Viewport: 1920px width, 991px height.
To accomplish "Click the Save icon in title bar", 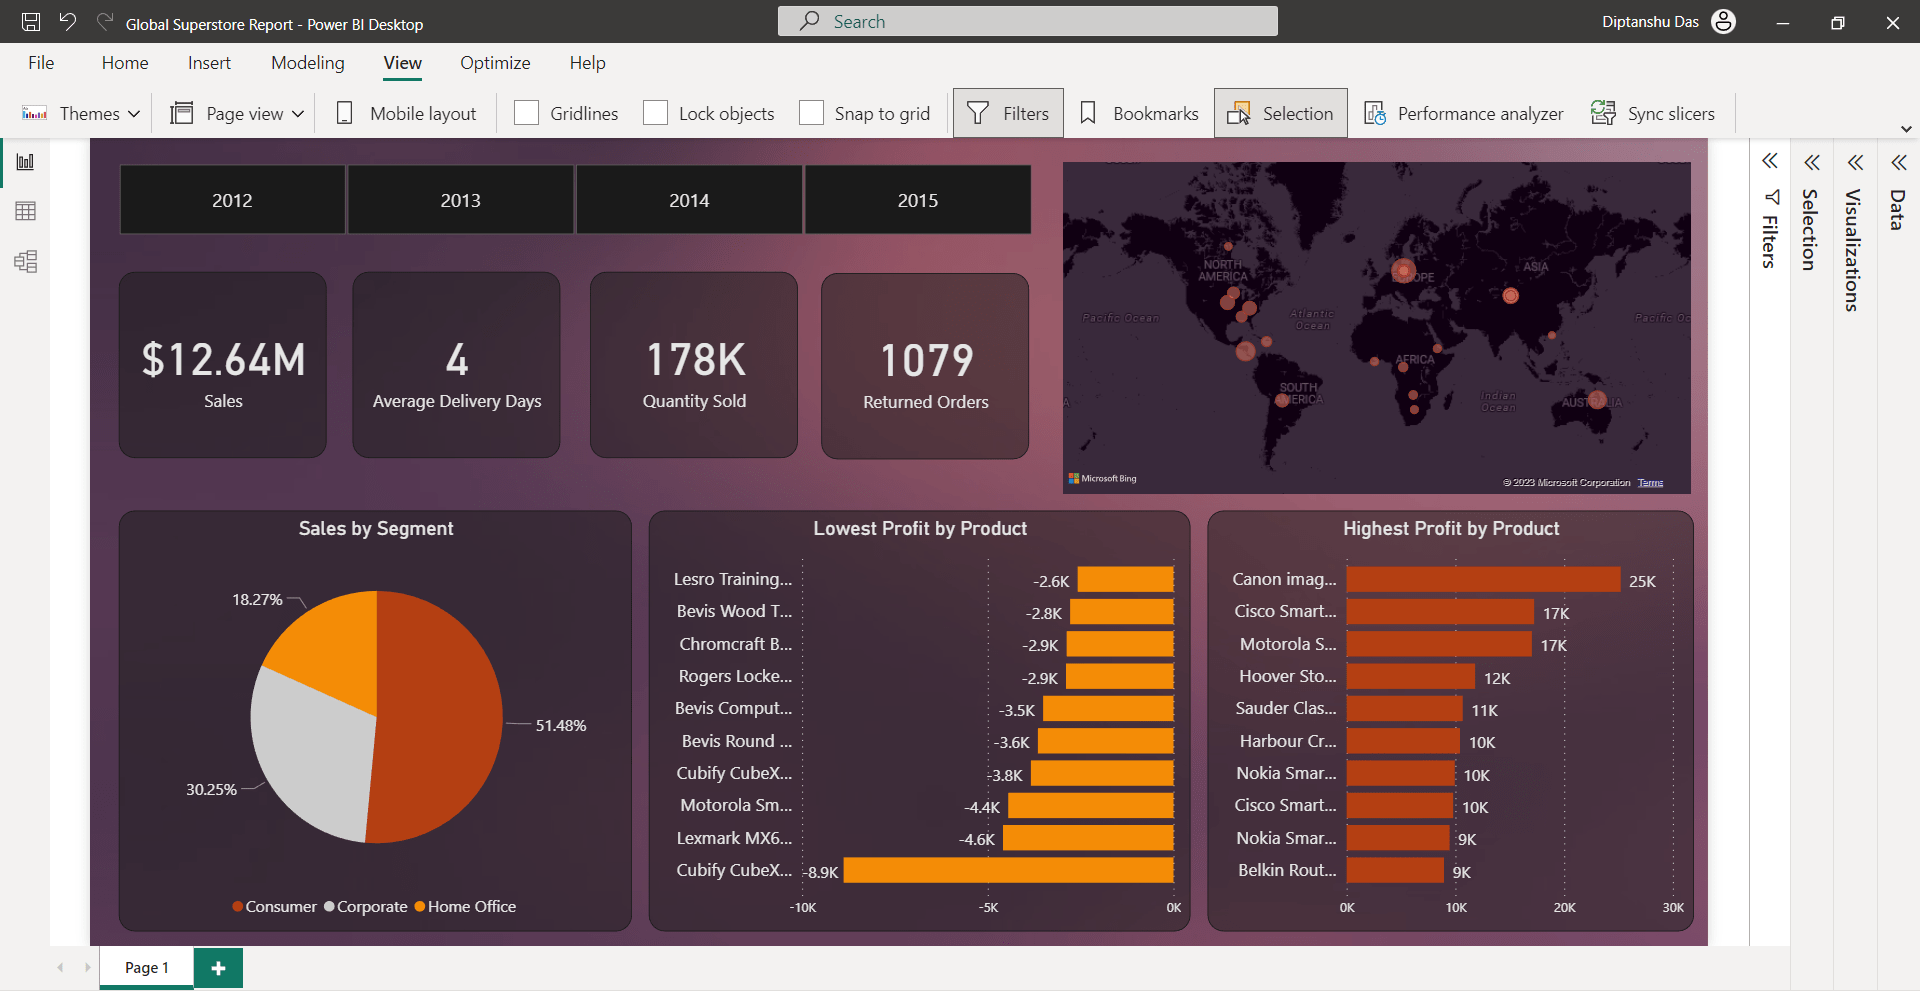I will click(31, 22).
